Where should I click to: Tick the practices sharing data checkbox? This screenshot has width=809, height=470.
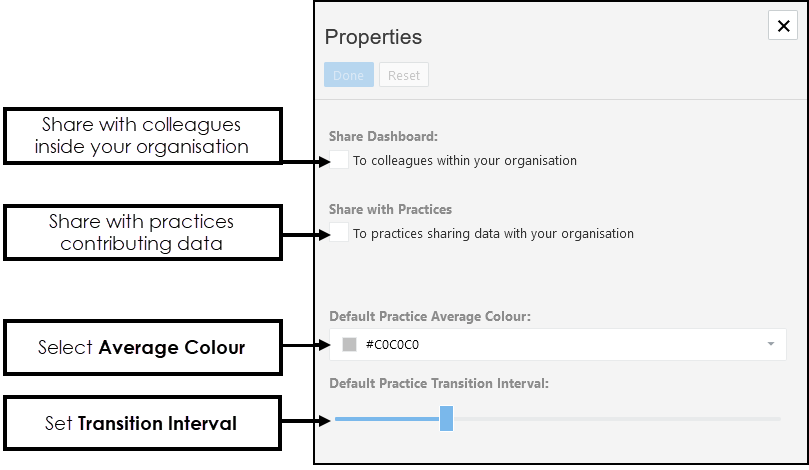click(339, 233)
